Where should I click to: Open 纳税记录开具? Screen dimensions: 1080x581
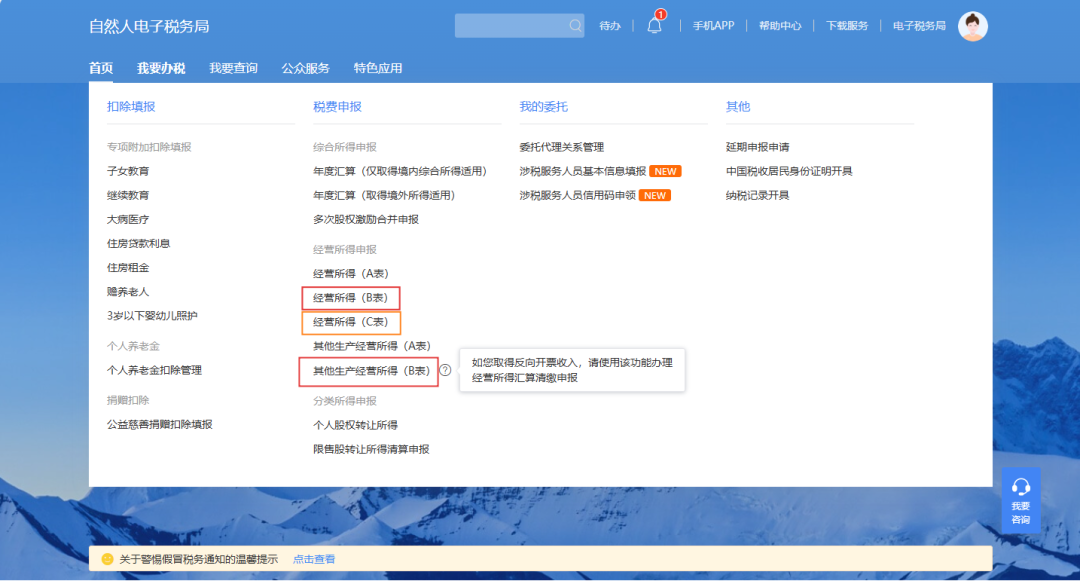click(758, 195)
